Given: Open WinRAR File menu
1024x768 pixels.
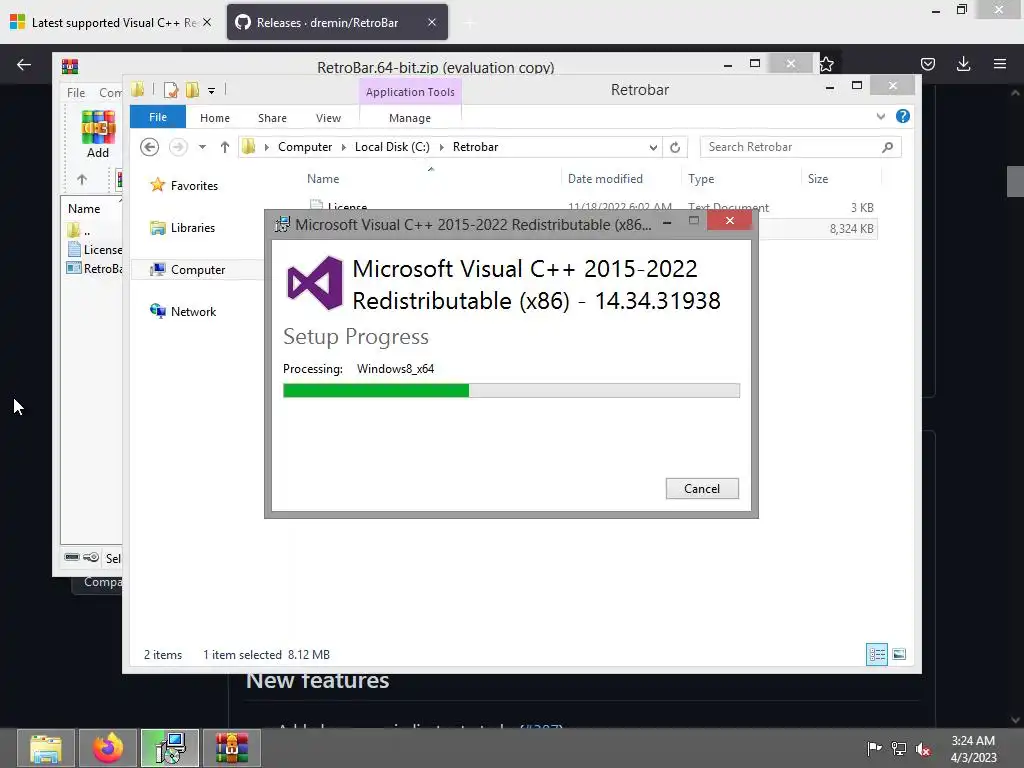Looking at the screenshot, I should pos(76,93).
